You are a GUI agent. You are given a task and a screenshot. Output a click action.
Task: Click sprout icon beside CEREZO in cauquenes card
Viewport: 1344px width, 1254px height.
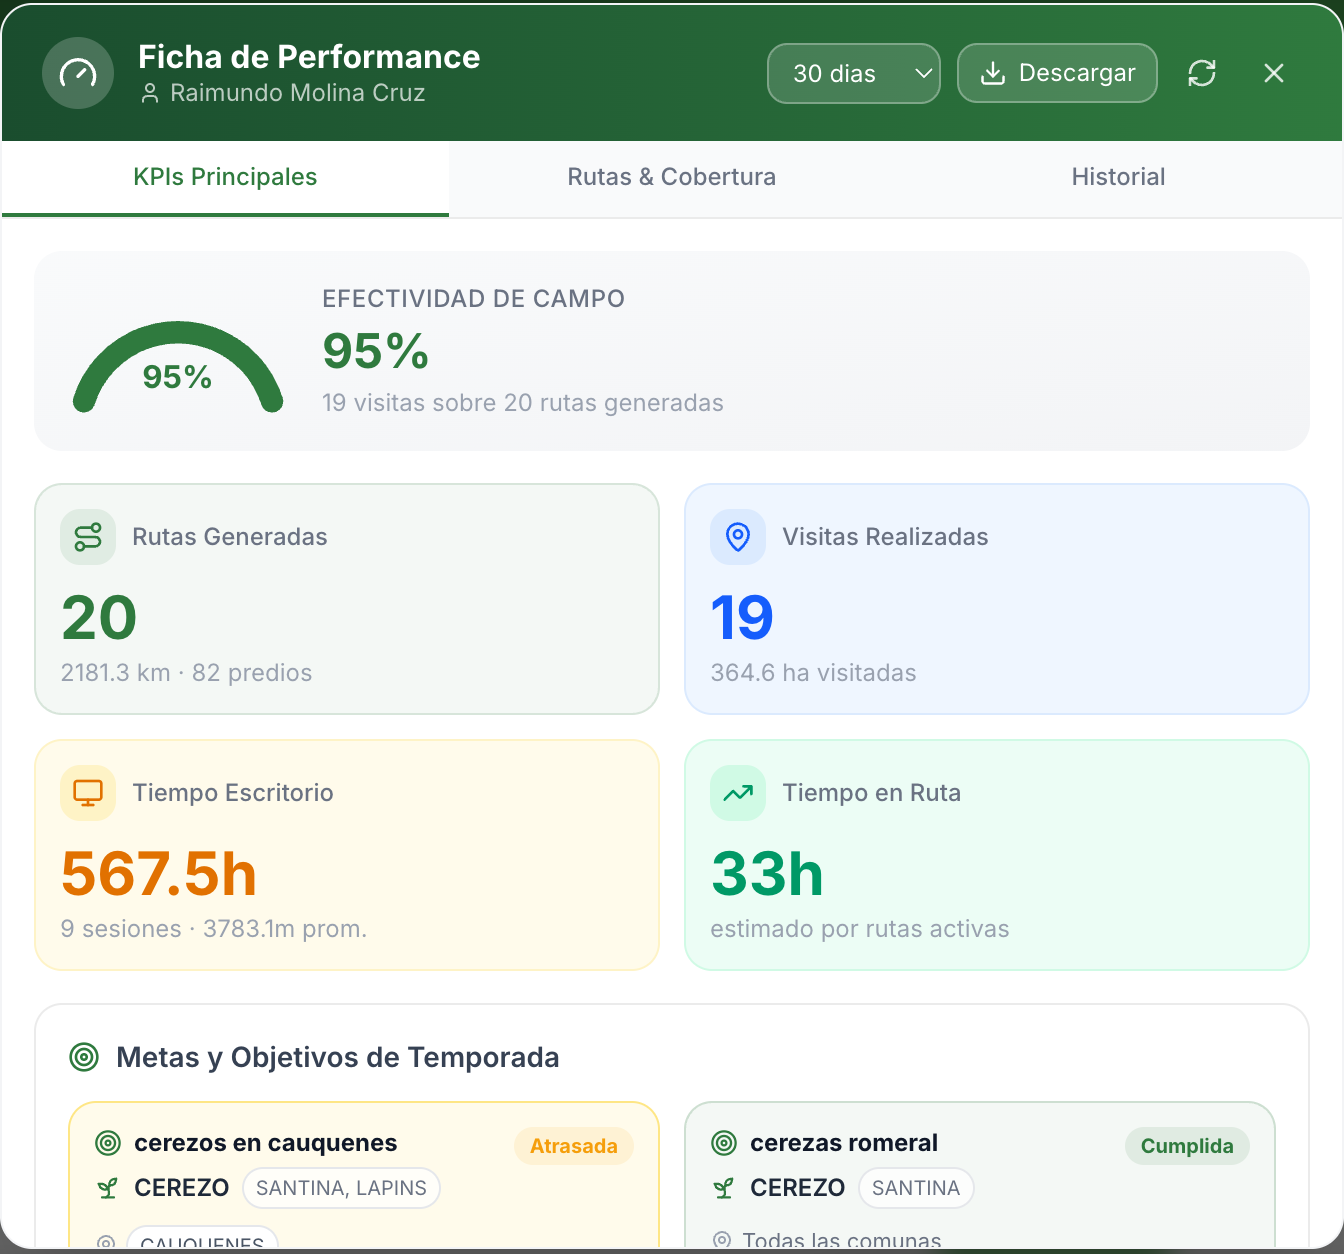[108, 1188]
